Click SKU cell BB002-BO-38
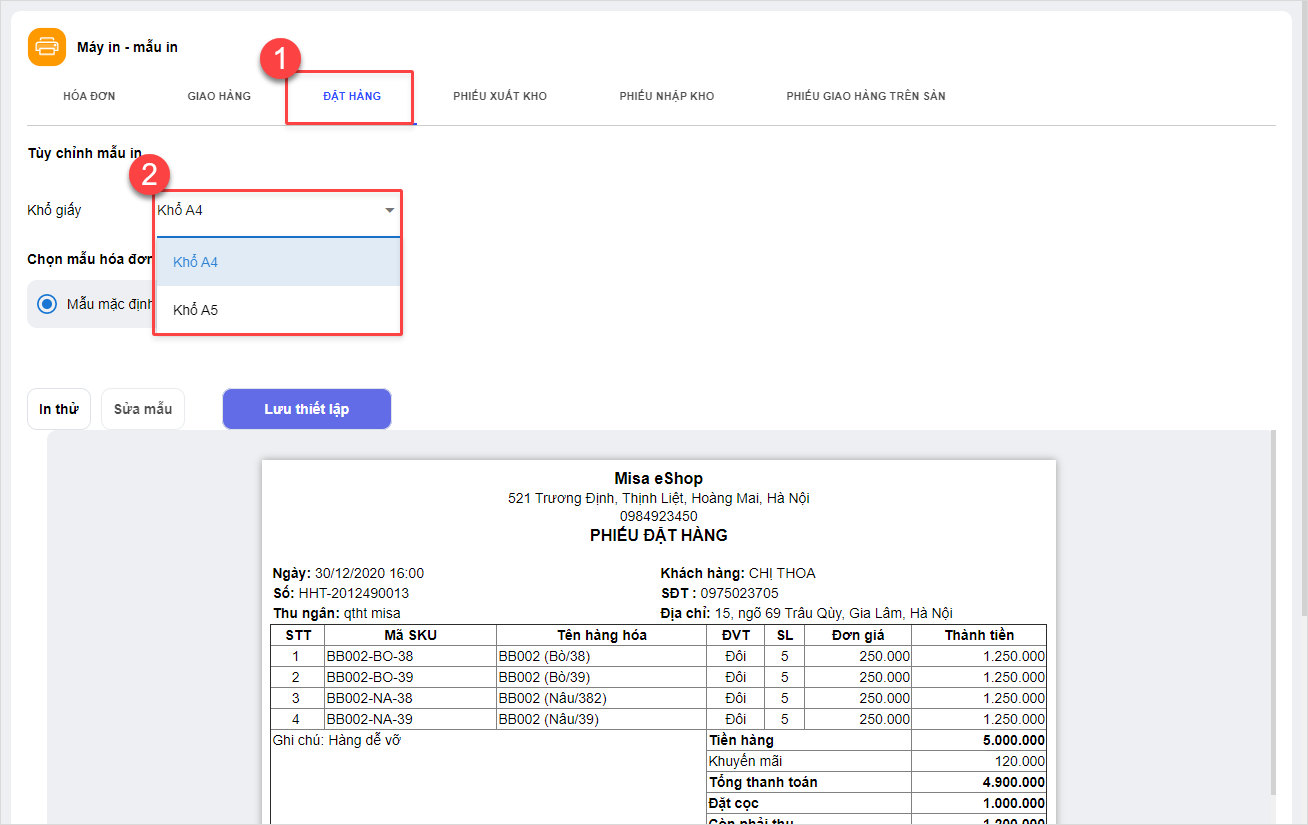Screen dimensions: 1308x825 tap(370, 657)
